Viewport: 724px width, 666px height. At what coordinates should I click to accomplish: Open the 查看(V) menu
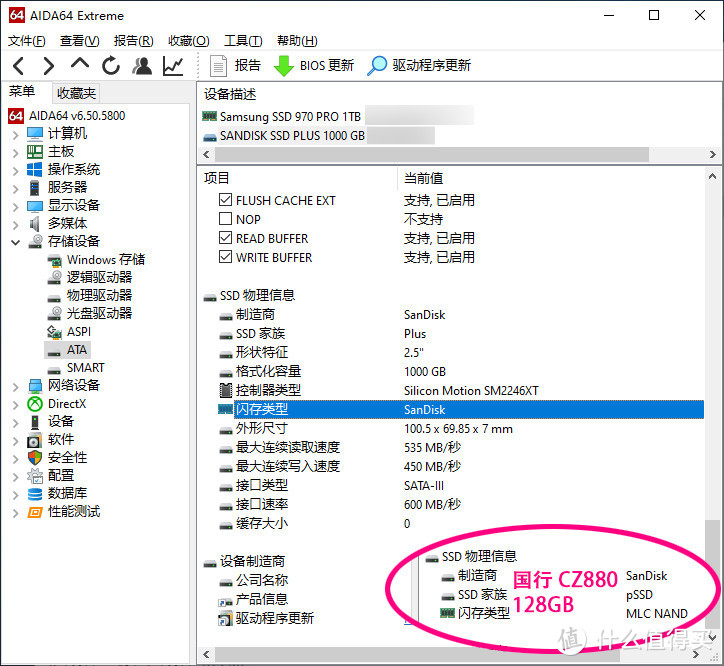(79, 41)
